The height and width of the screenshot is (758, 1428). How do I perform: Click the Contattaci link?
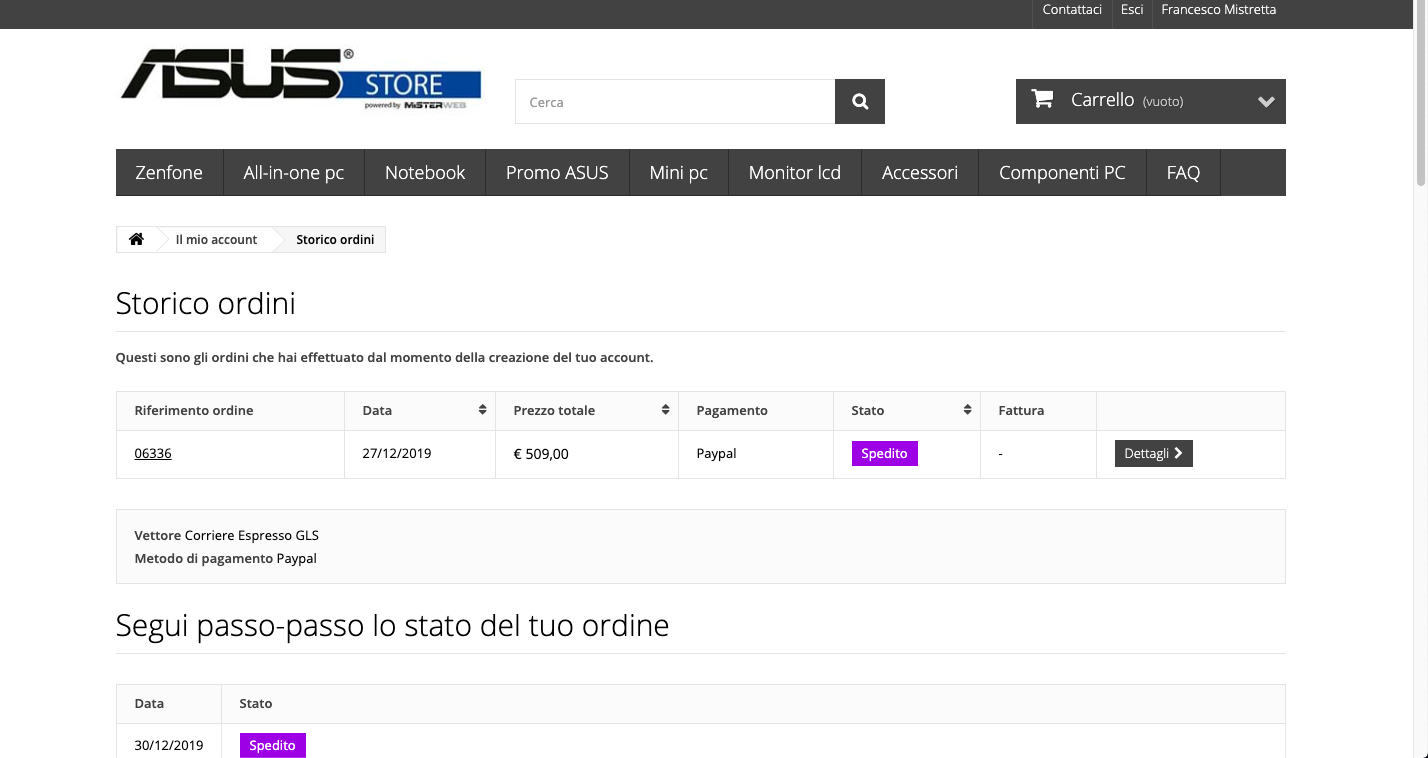pyautogui.click(x=1072, y=10)
